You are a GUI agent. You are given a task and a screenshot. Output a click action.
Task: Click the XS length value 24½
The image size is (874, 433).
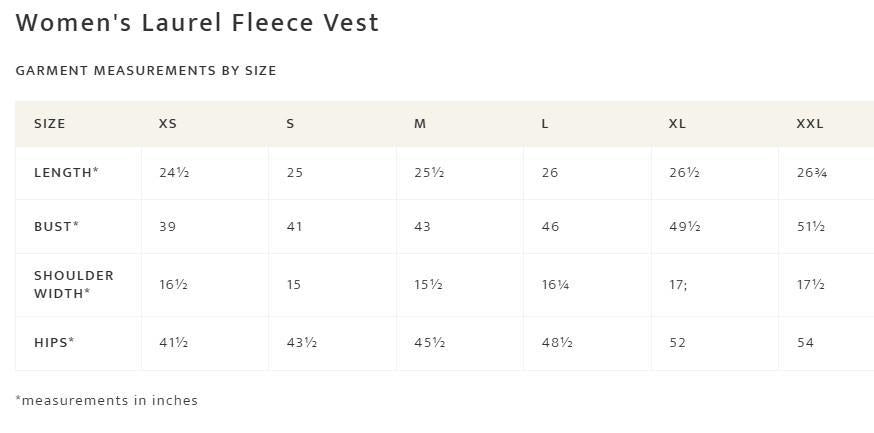coord(174,173)
